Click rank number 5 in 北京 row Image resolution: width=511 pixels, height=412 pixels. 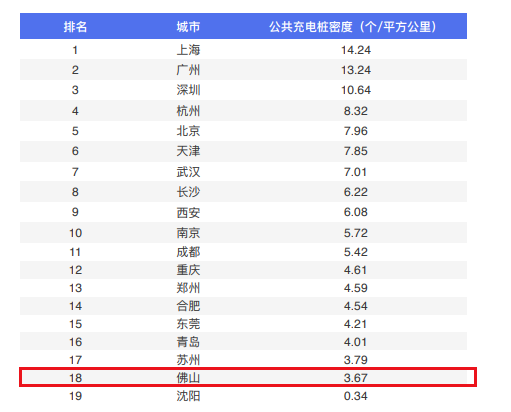pyautogui.click(x=75, y=131)
